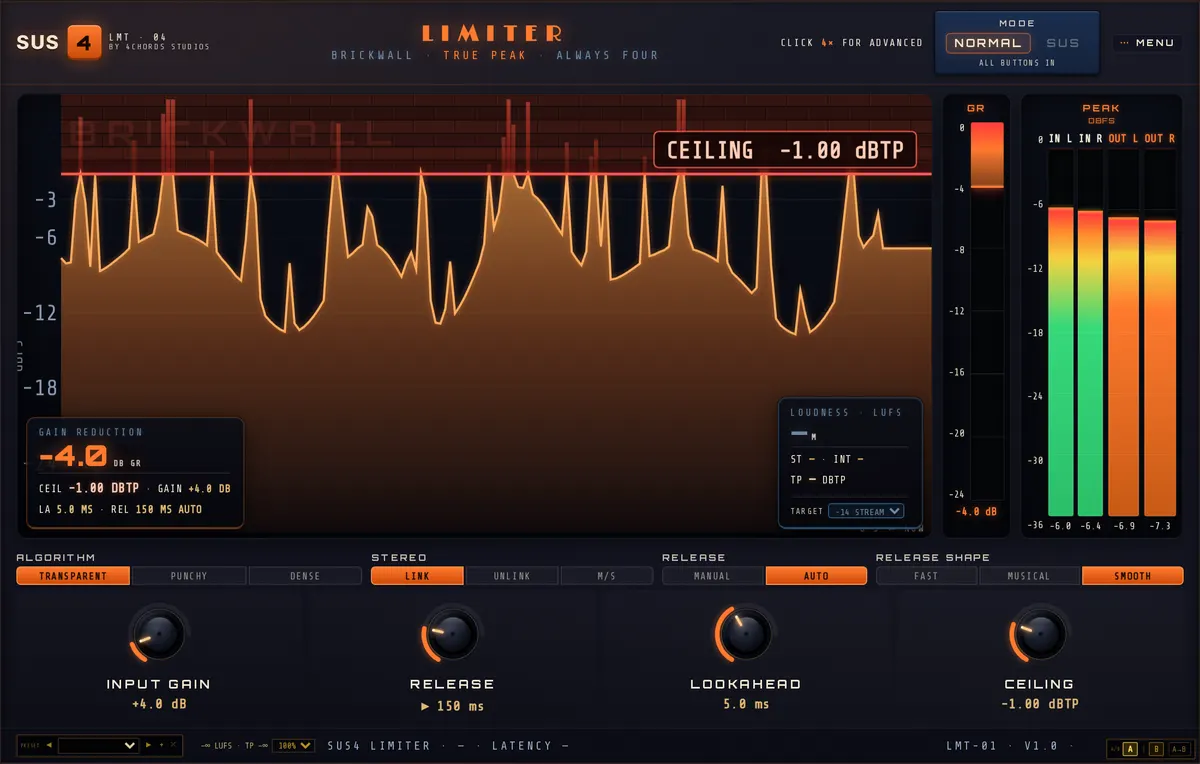
Task: Go to the next preset with right arrow
Action: pos(148,745)
